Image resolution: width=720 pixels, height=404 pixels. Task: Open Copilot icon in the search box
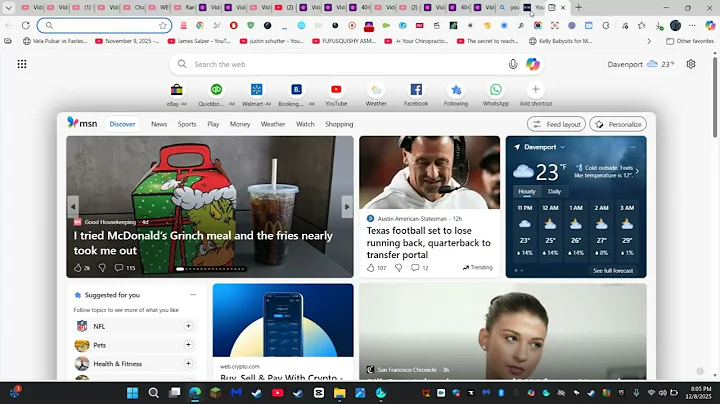click(533, 64)
